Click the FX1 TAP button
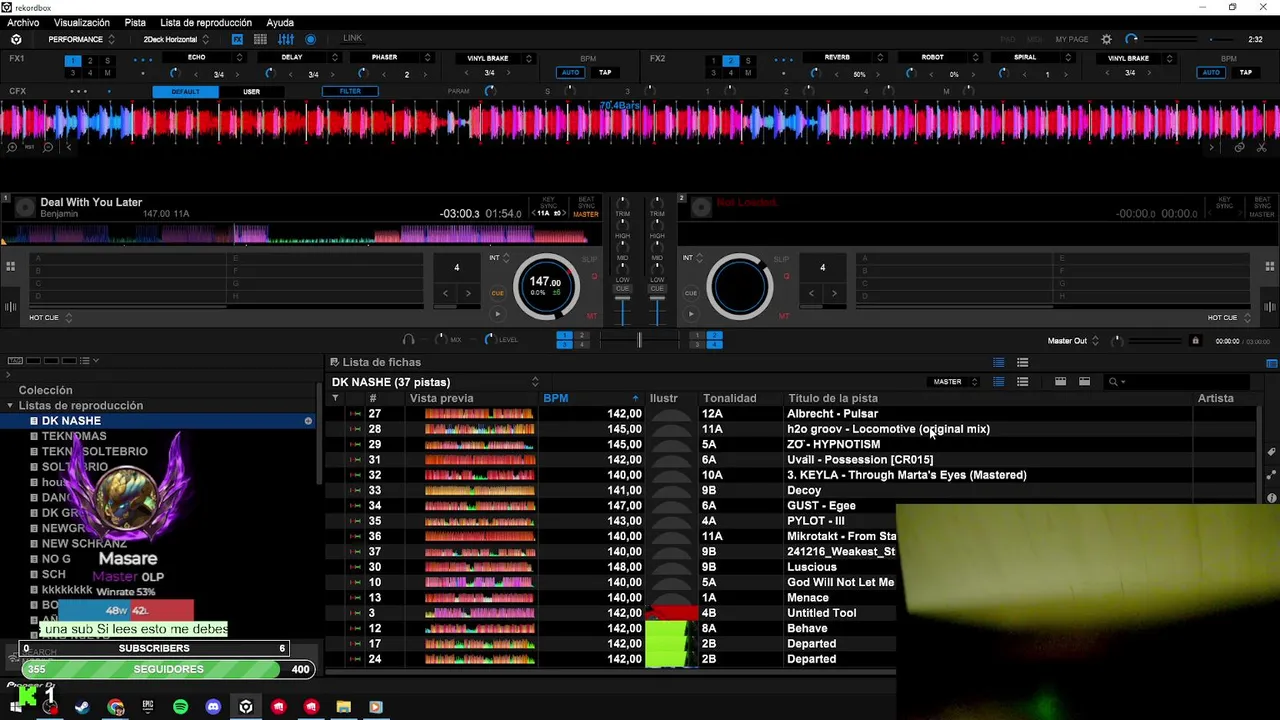 605,72
